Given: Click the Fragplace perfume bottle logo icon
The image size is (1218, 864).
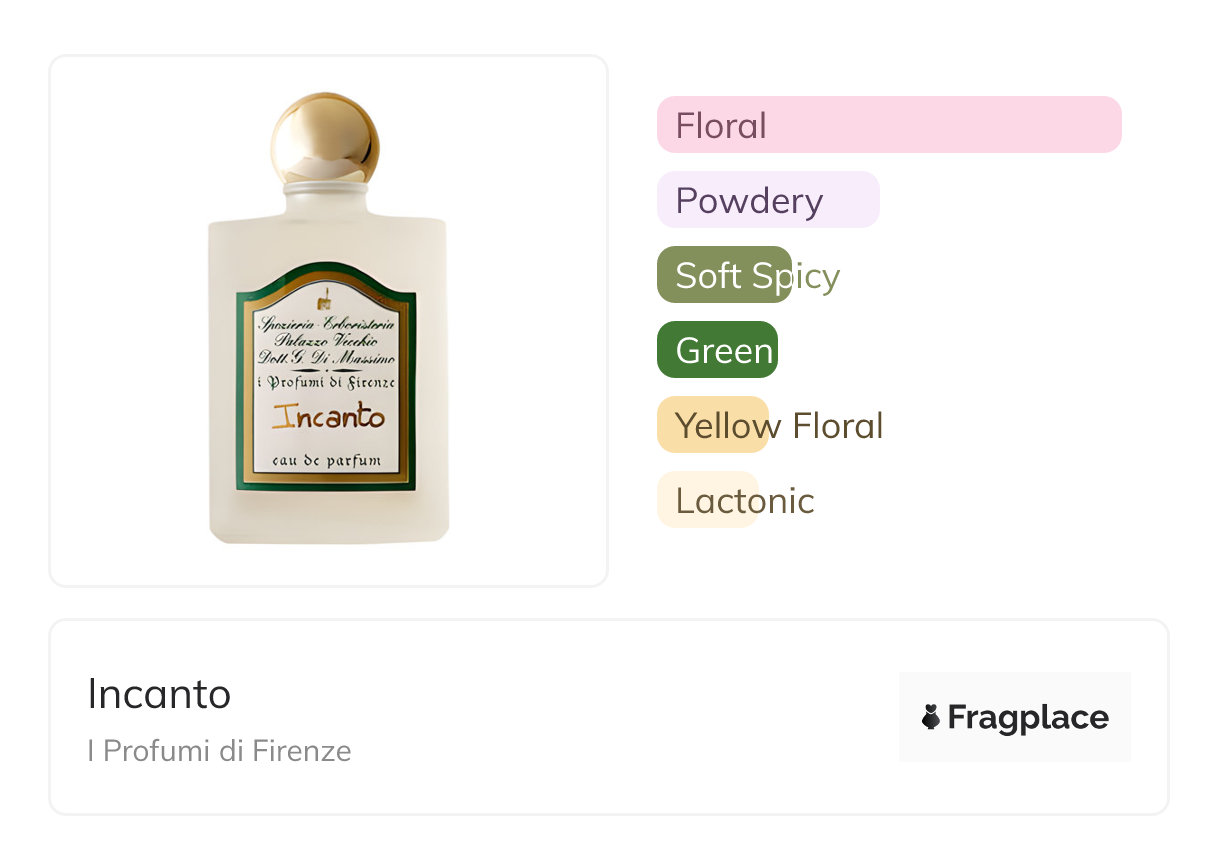Looking at the screenshot, I should pos(931,717).
